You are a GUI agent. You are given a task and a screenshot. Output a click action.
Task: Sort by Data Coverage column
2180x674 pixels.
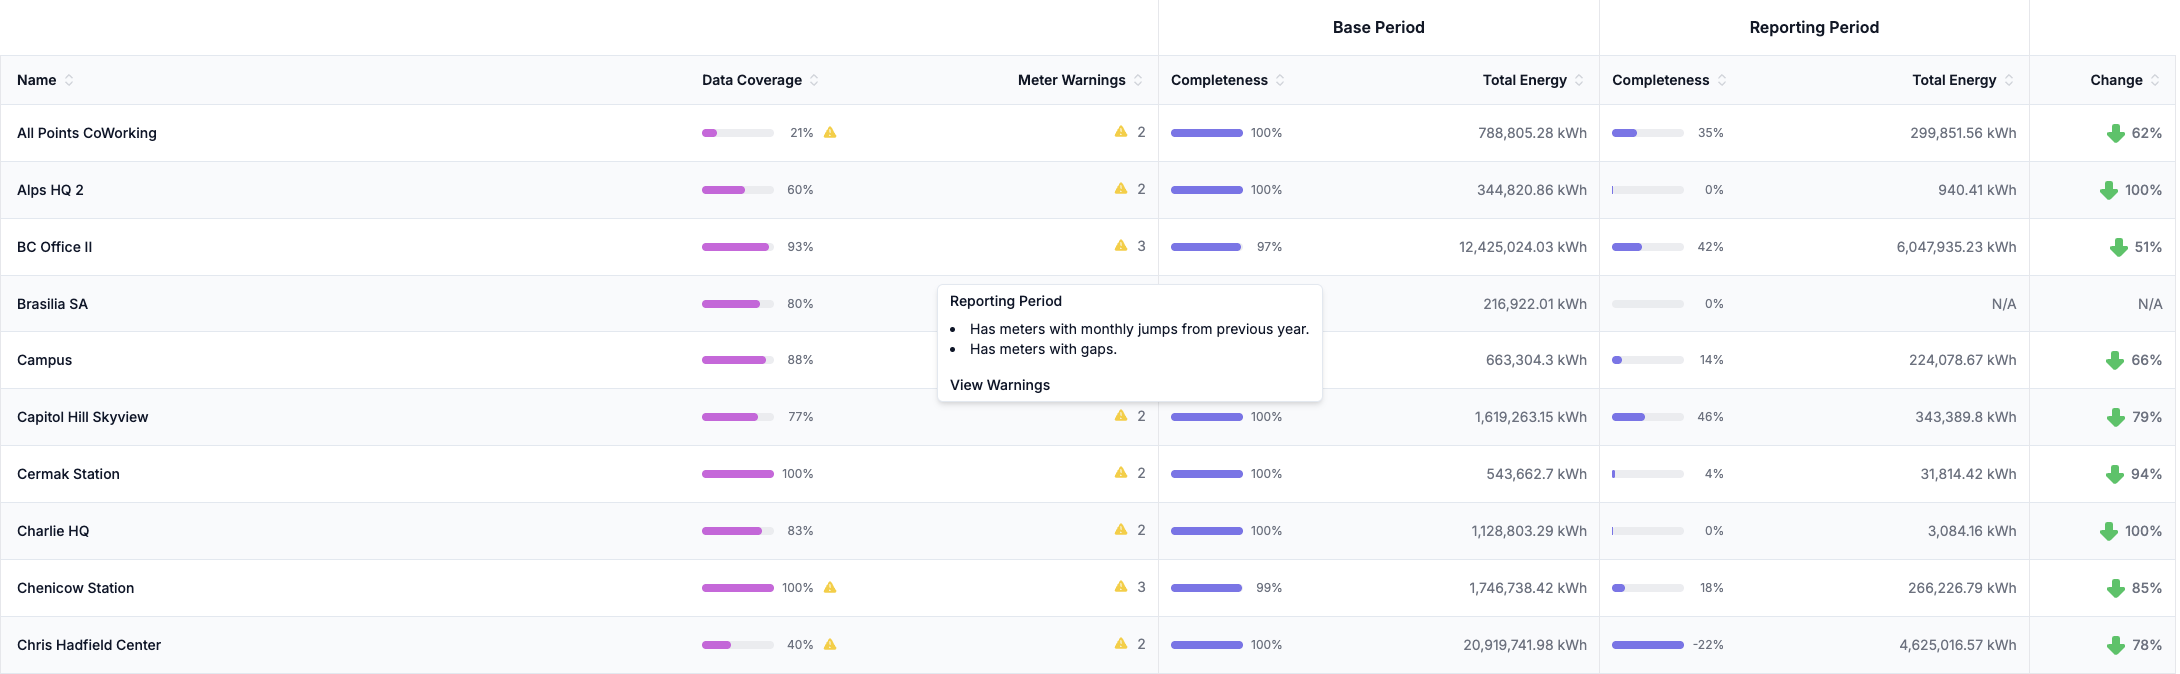coord(814,80)
